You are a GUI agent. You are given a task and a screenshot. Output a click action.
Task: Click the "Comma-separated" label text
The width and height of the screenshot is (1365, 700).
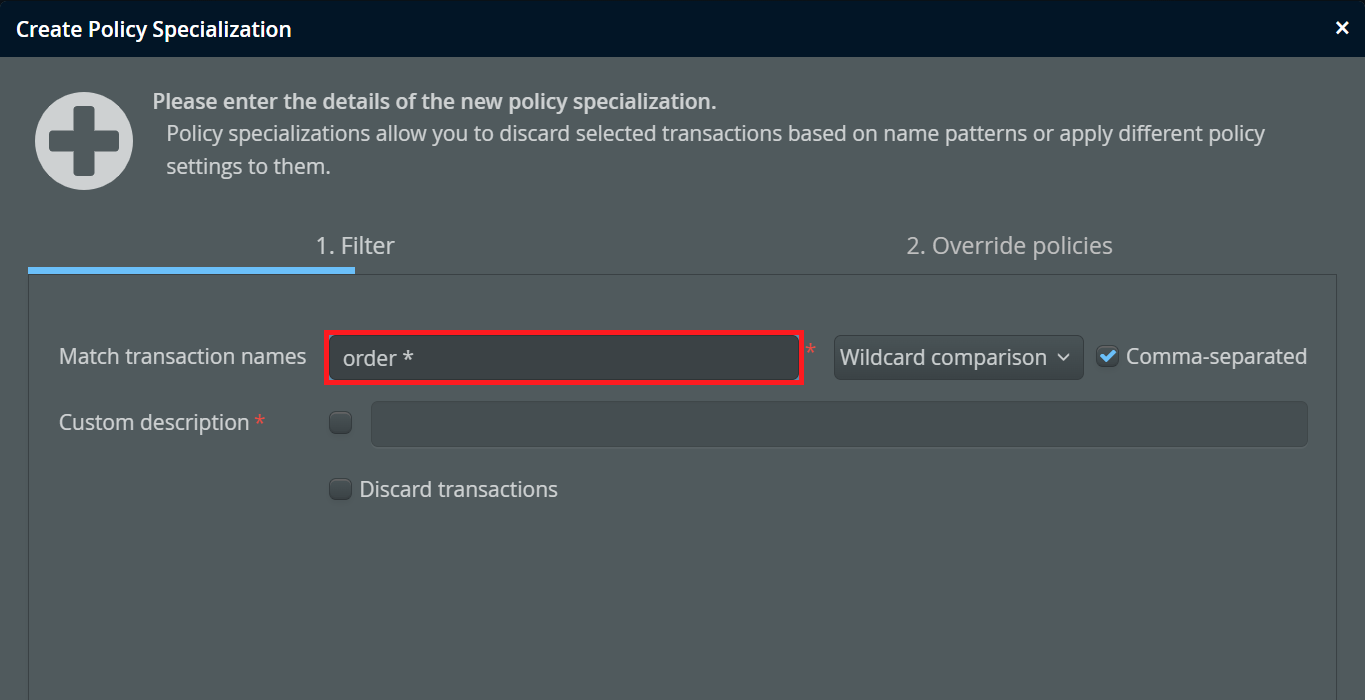1216,357
